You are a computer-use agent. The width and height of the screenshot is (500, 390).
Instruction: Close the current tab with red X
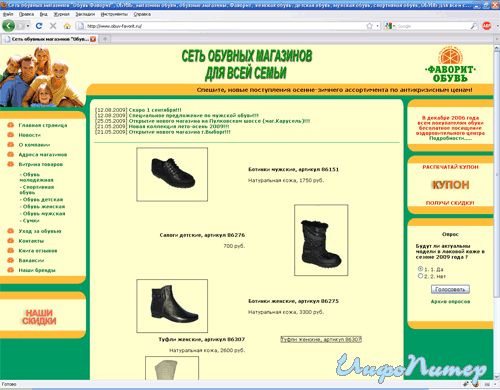click(93, 39)
